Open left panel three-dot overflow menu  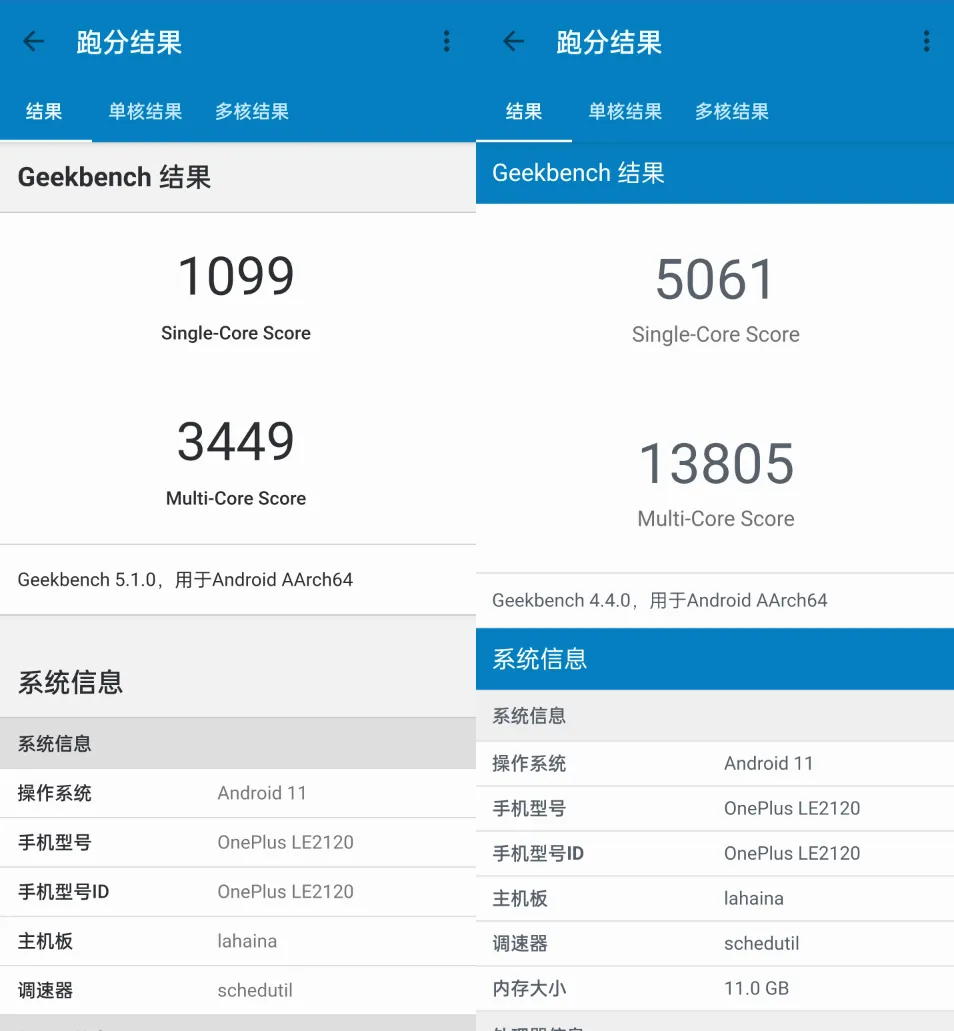click(446, 41)
